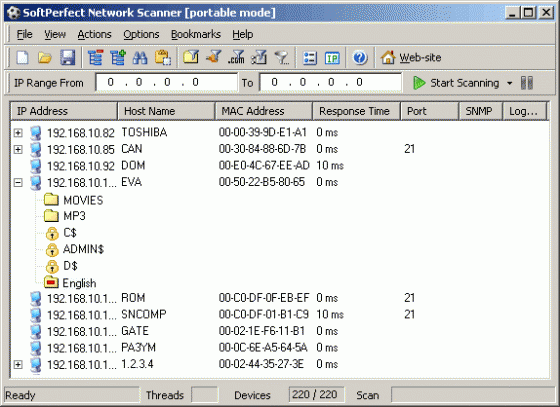Open the Options menu
560x407 pixels.
tap(141, 34)
